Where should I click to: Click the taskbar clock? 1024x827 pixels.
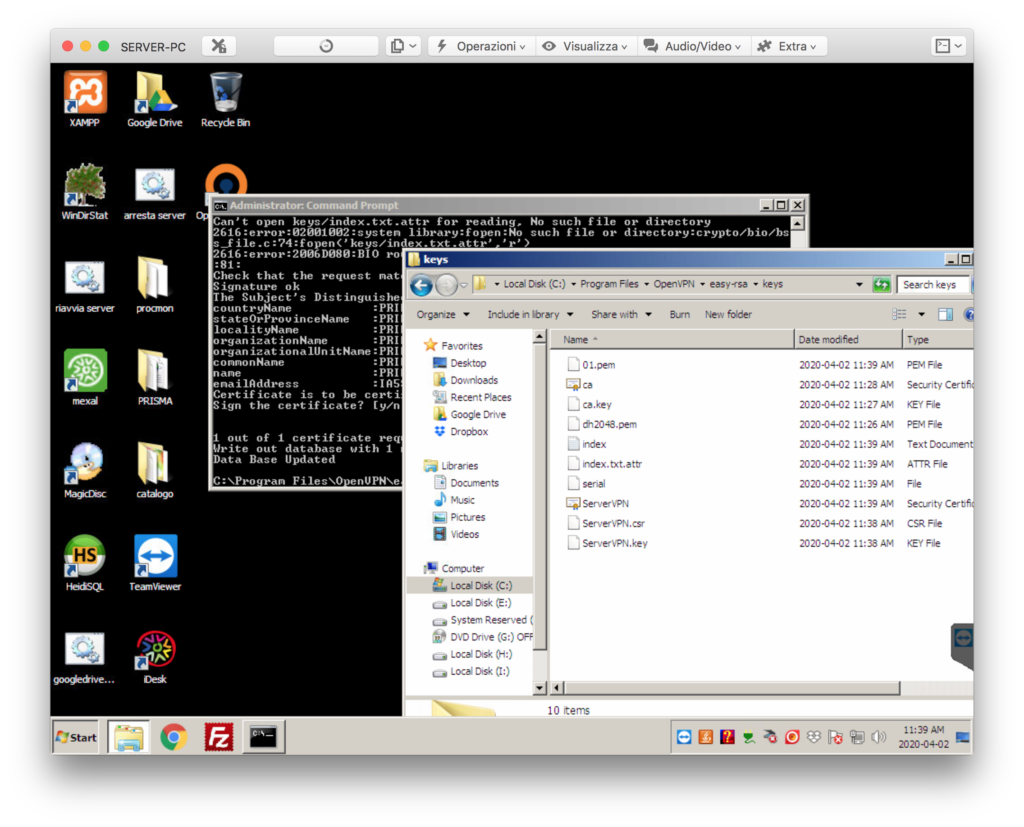pyautogui.click(x=923, y=737)
